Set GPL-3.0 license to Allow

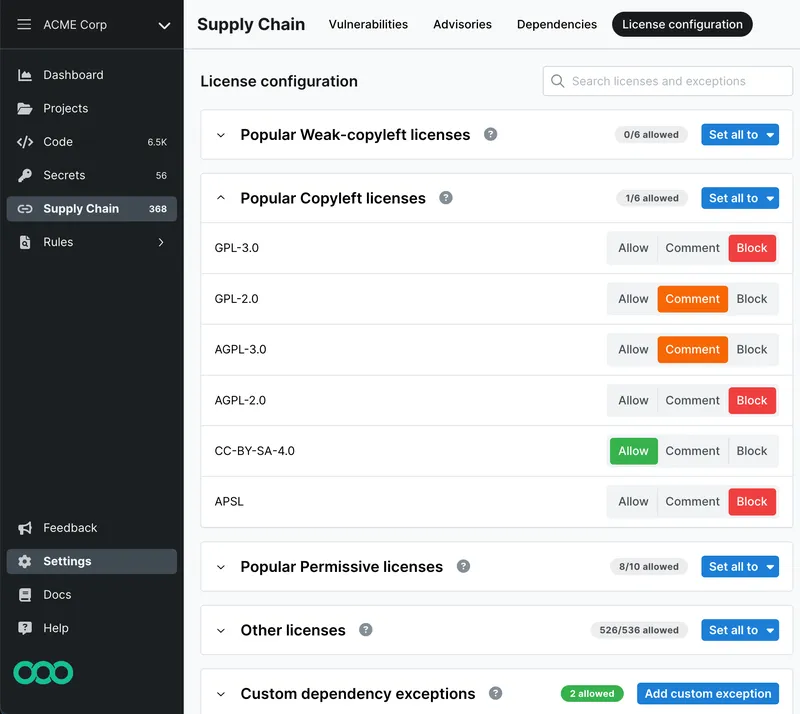[633, 248]
